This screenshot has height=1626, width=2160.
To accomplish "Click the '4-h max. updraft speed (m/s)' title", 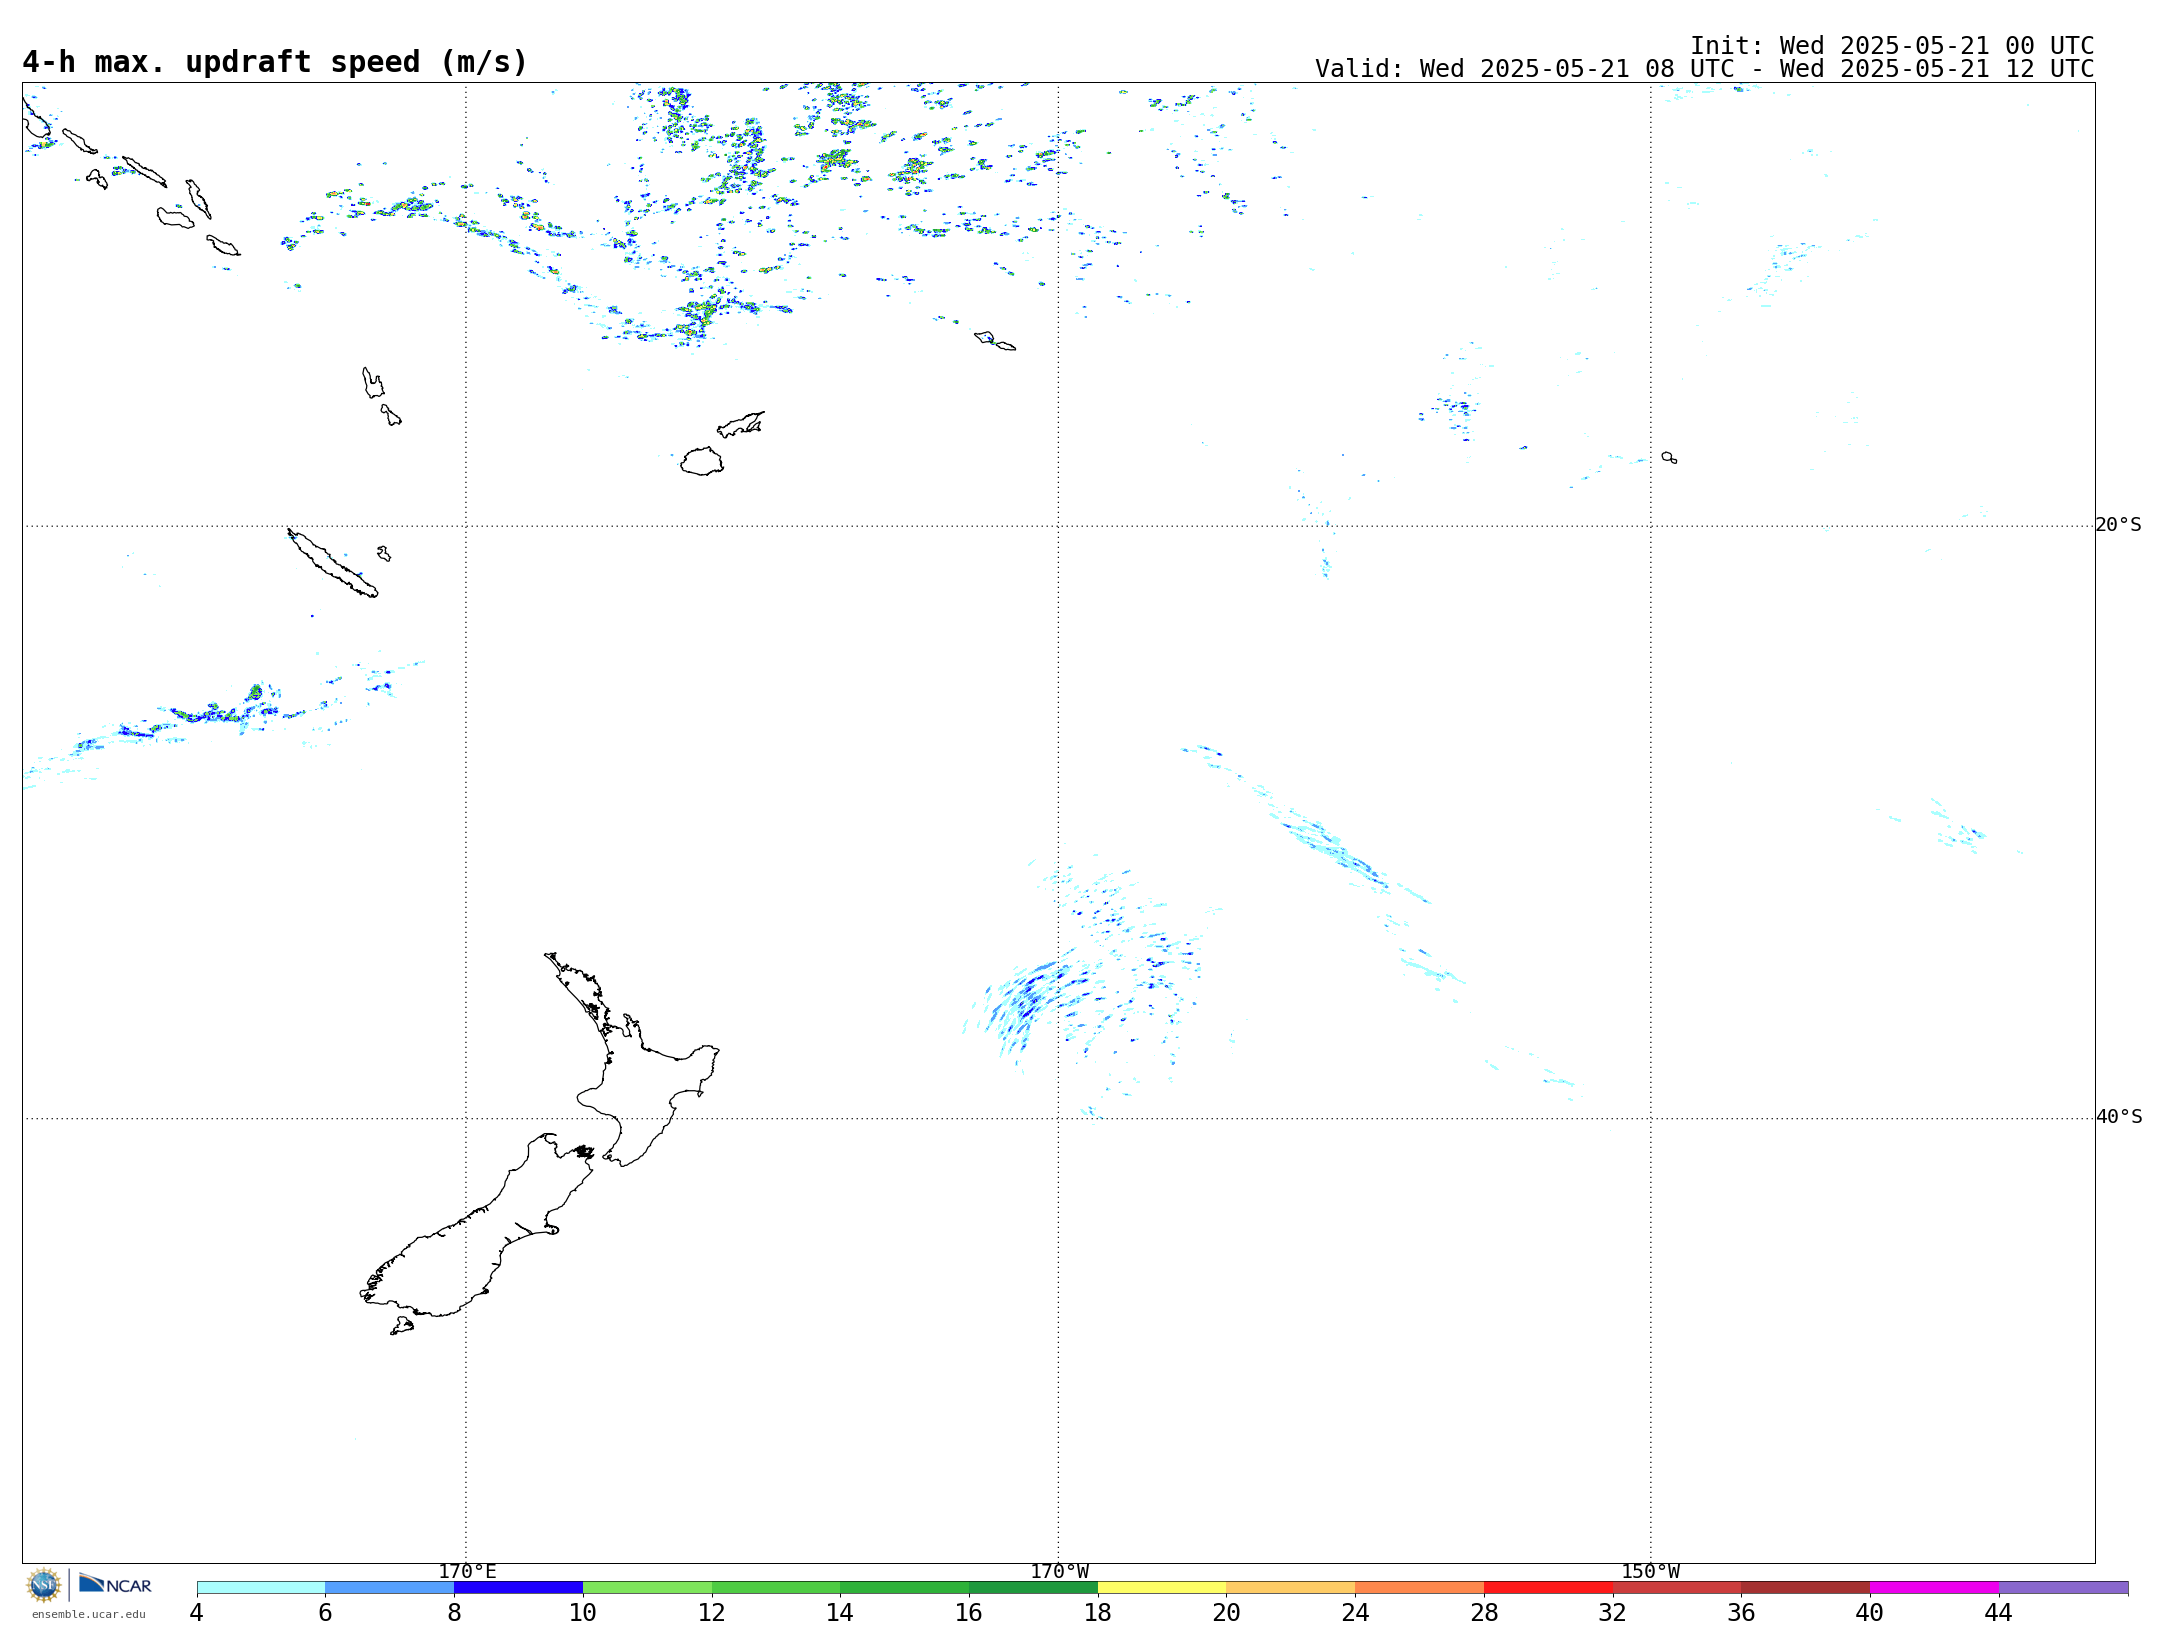I will (275, 63).
